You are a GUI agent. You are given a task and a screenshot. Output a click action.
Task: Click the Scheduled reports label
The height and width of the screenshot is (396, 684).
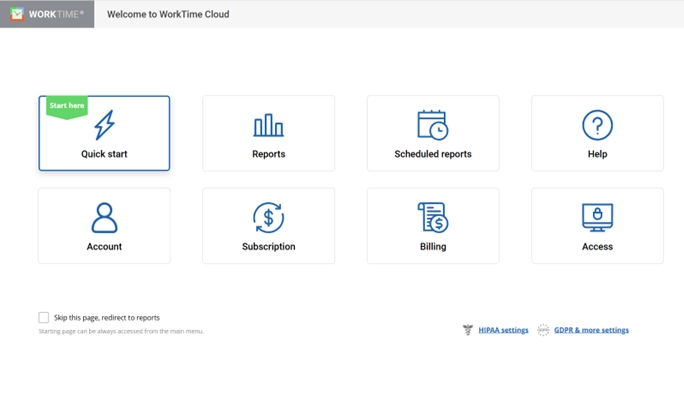click(433, 154)
